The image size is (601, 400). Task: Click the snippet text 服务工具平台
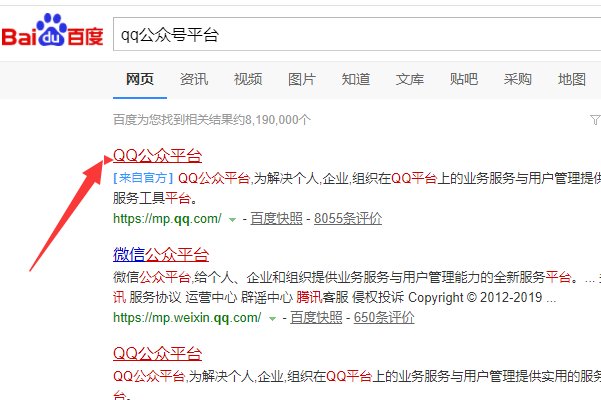[x=155, y=198]
